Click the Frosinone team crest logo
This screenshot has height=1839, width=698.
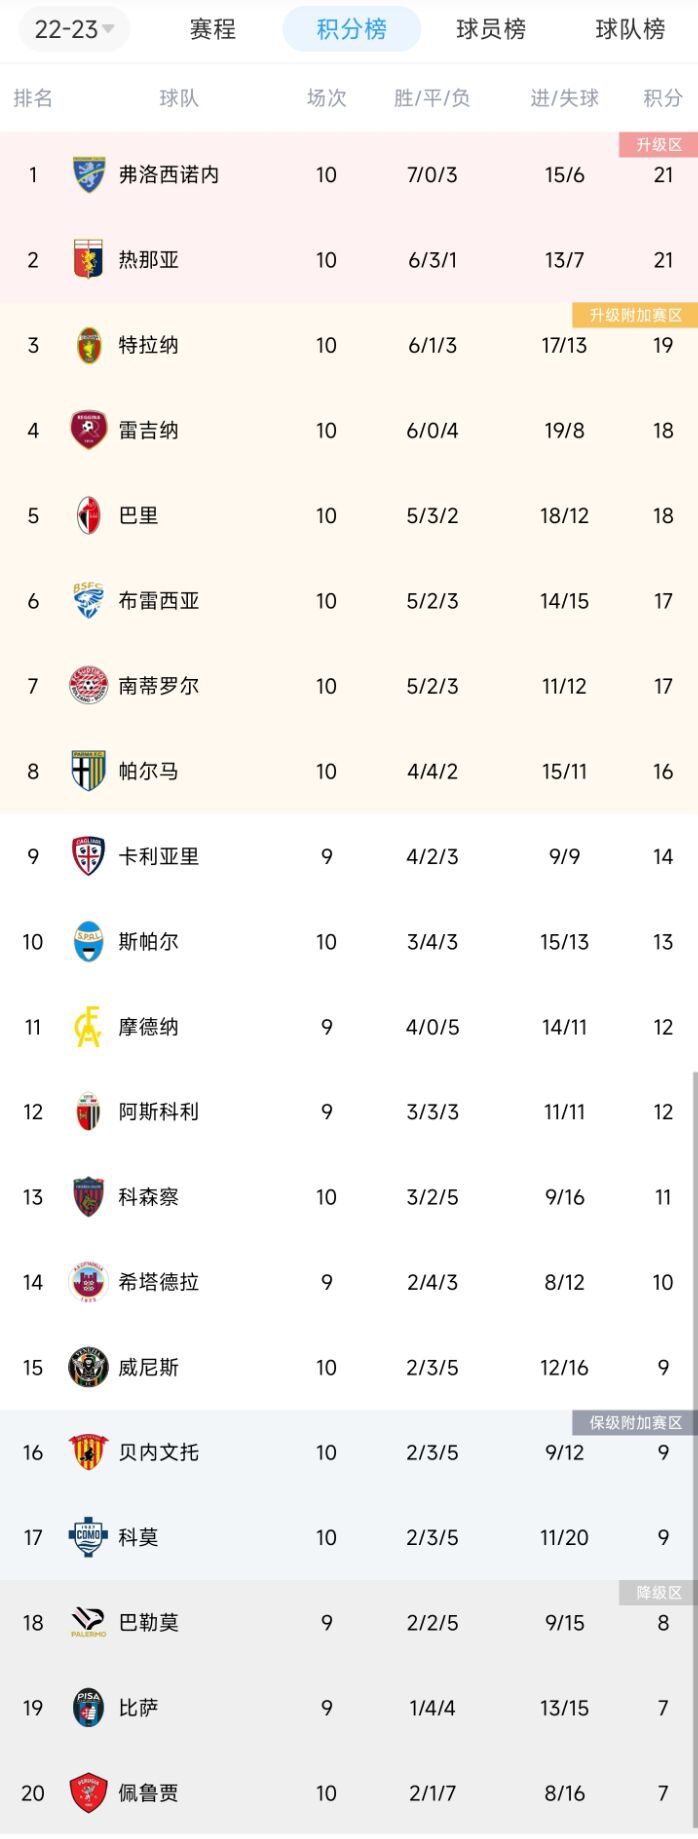pos(87,175)
